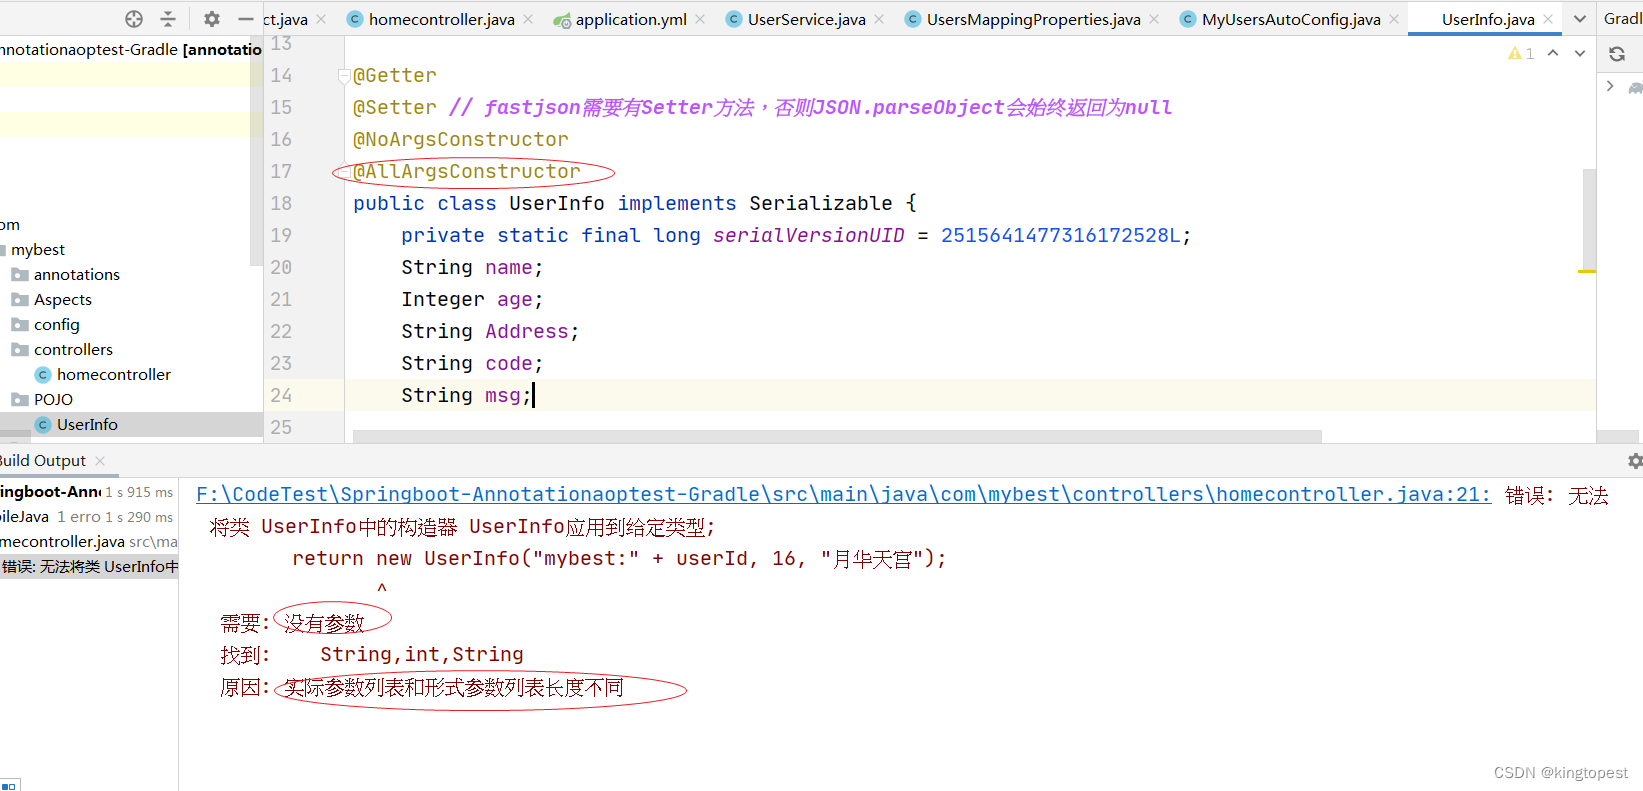Select the Springboot-Annotationaoptest build node
Screen dimensions: 1643x791
tap(87, 492)
